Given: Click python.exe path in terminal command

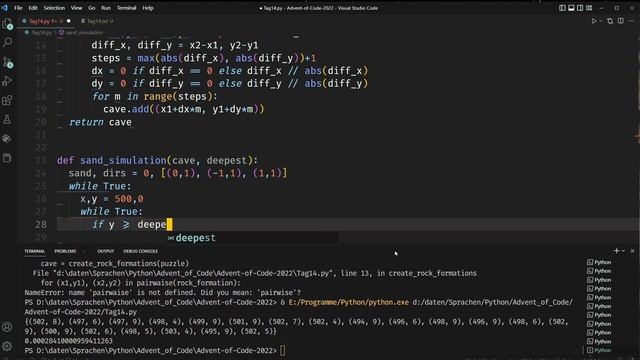Looking at the screenshot, I should click(349, 302).
